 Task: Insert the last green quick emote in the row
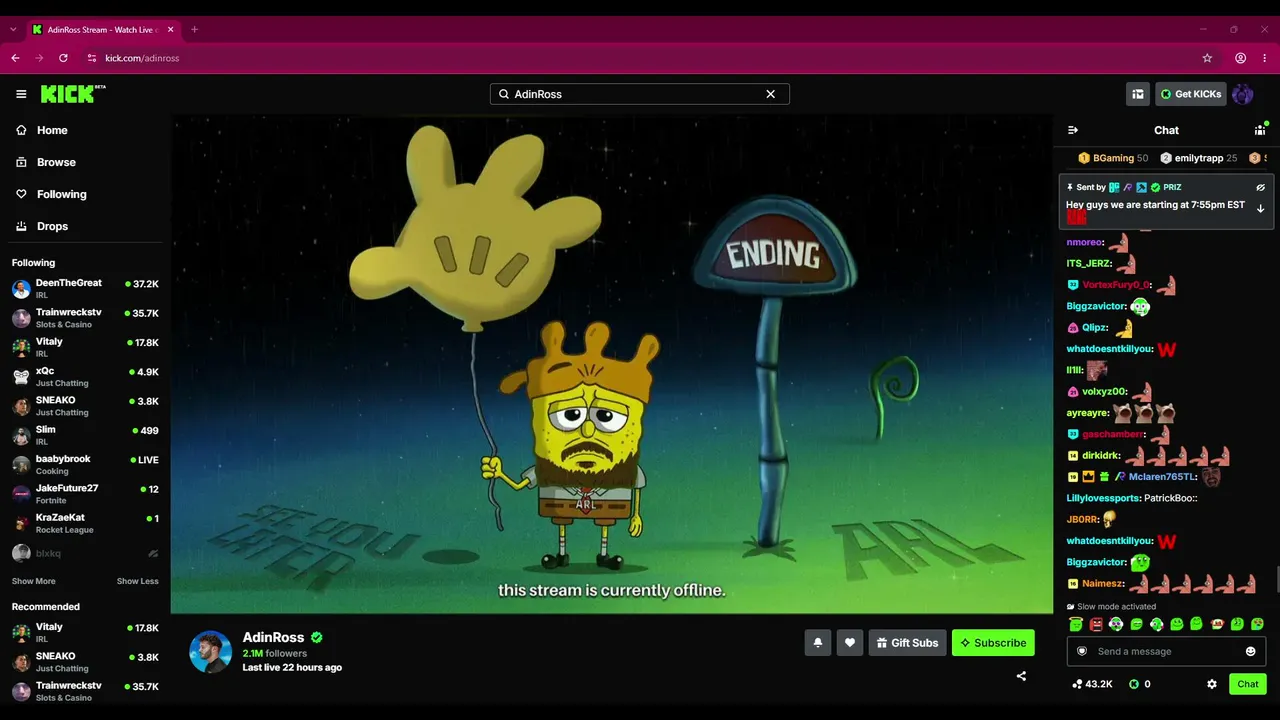point(1257,624)
